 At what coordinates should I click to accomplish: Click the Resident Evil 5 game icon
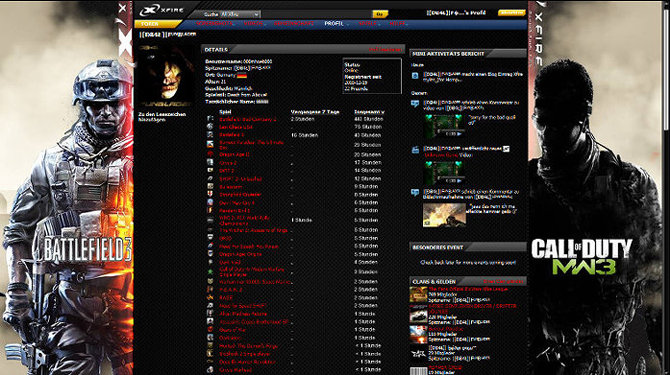point(210,210)
